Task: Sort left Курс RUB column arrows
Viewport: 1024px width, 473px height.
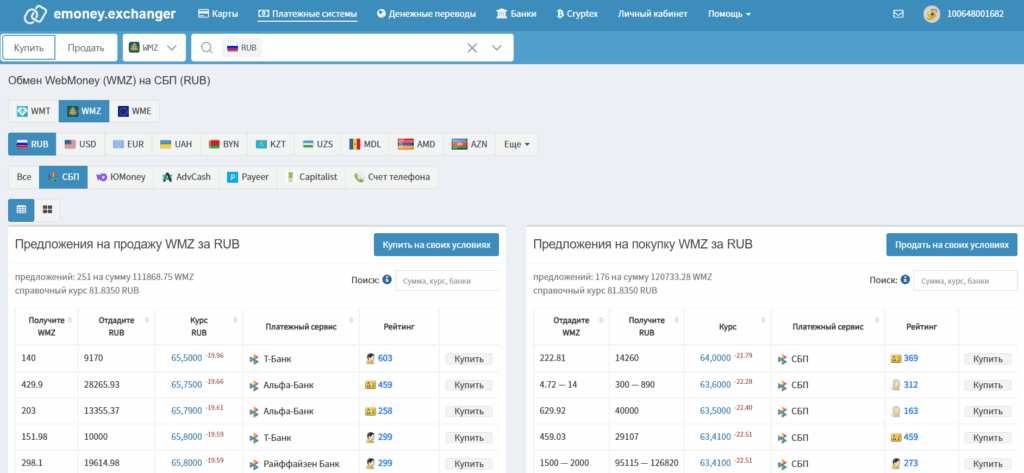Action: click(234, 320)
